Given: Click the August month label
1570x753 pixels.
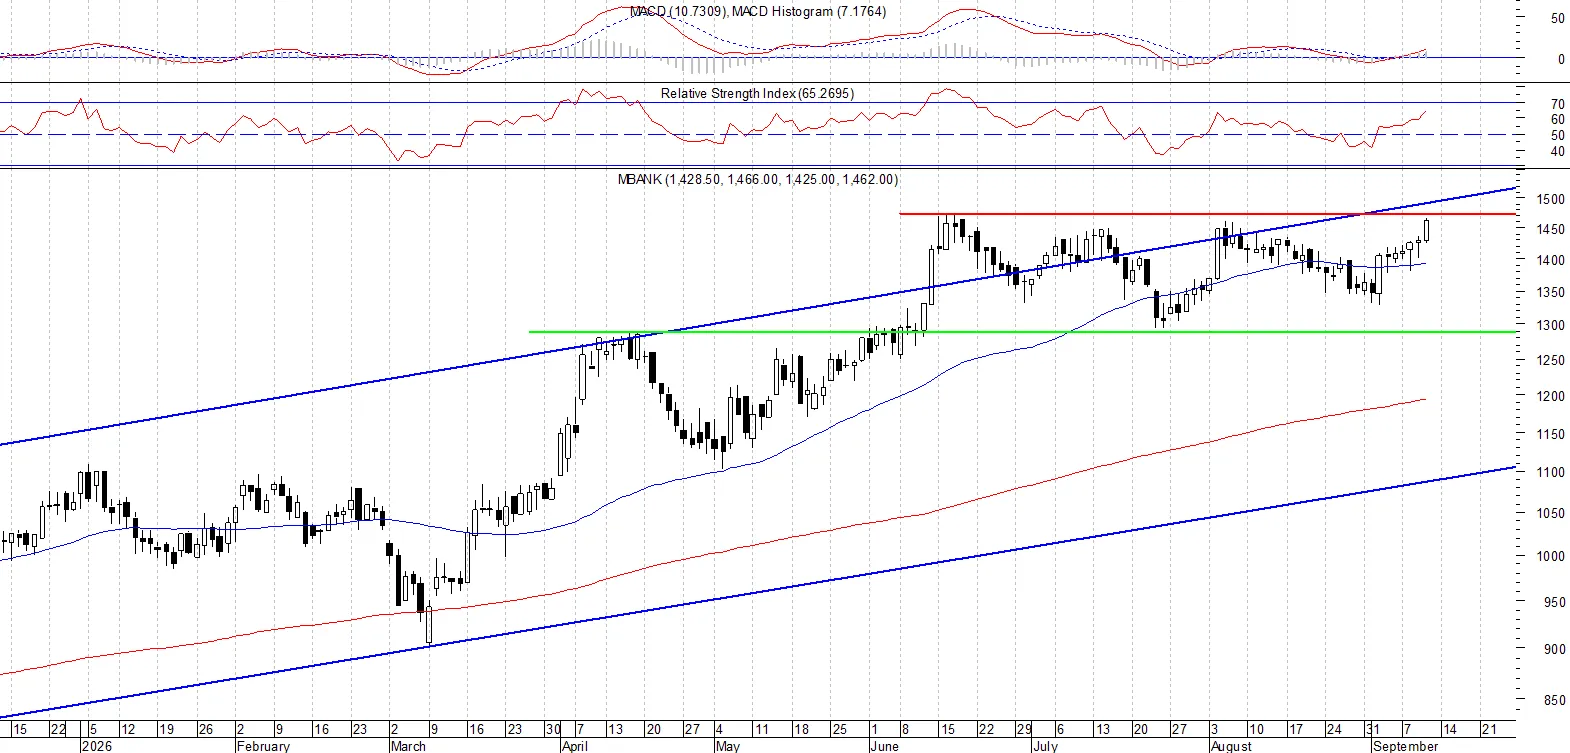Looking at the screenshot, I should point(1231,746).
